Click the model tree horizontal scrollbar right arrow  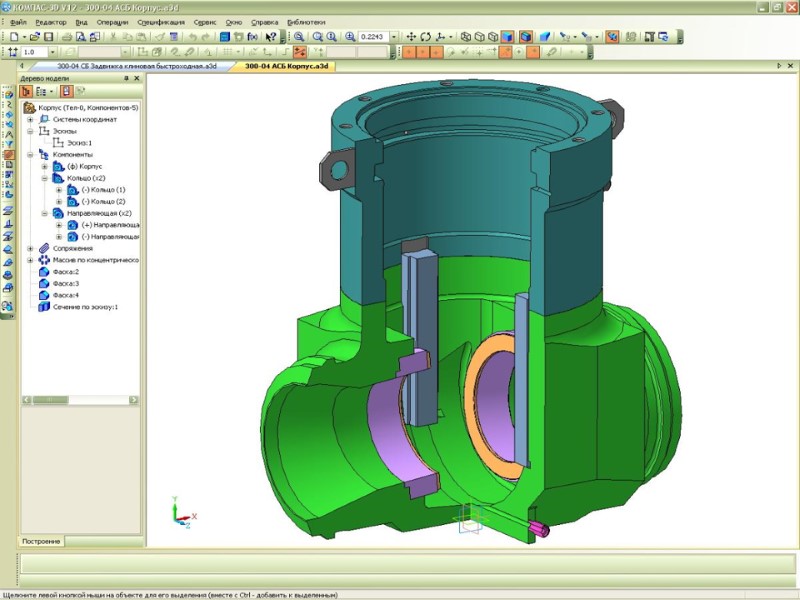pyautogui.click(x=134, y=400)
